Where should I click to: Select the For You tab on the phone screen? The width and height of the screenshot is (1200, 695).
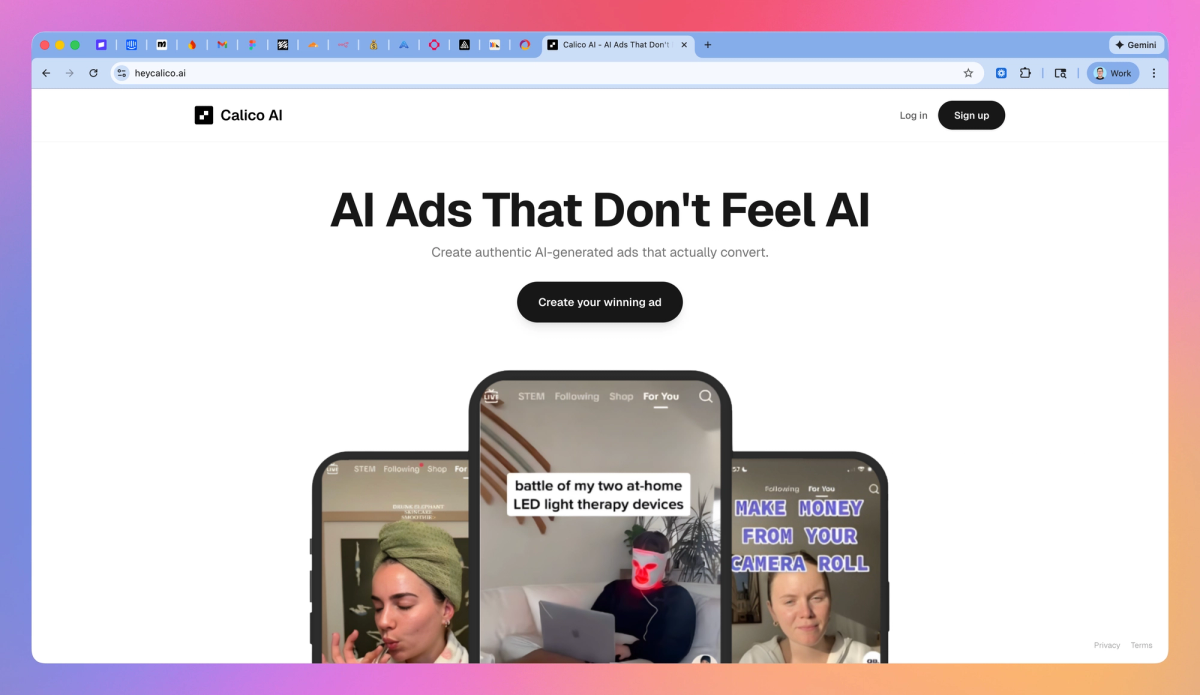(661, 396)
